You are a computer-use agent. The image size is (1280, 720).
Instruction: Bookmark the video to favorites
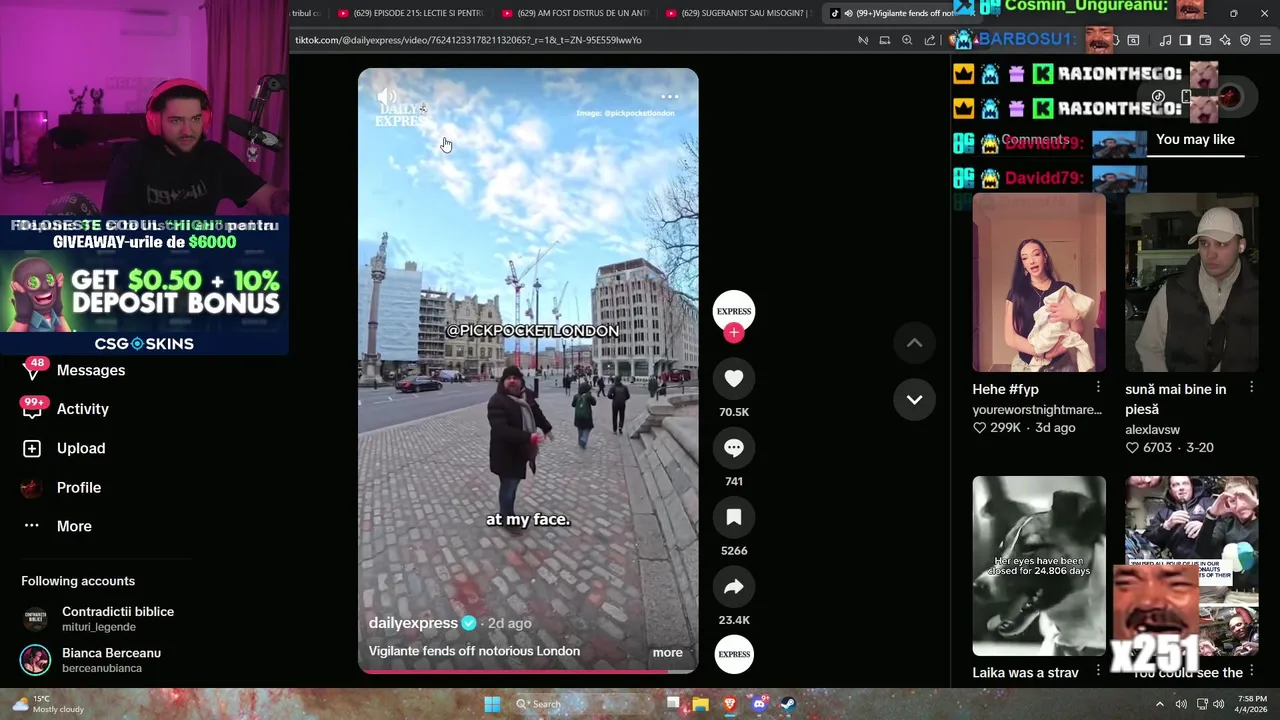coord(734,517)
